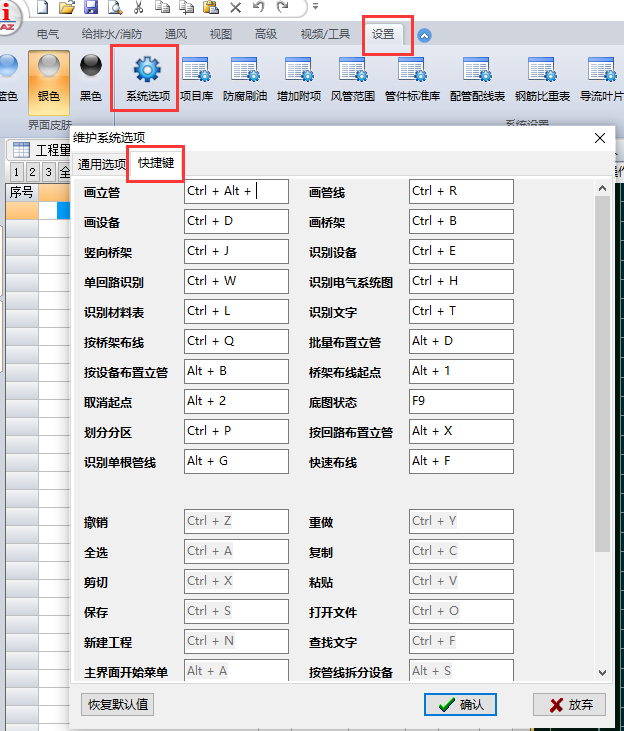Click the 防腐刷油 ribbon icon
624x731 pixels.
point(245,72)
